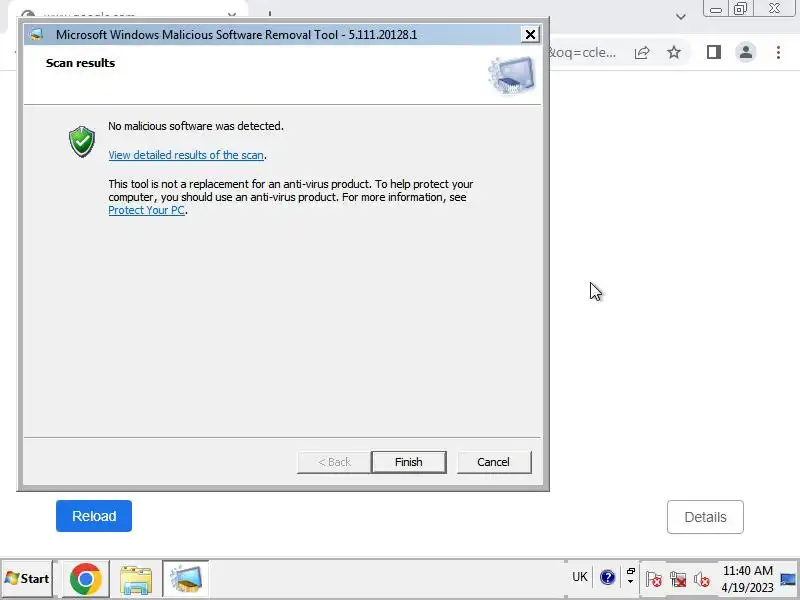
Task: Click the green shield checkmark icon
Action: click(x=82, y=141)
